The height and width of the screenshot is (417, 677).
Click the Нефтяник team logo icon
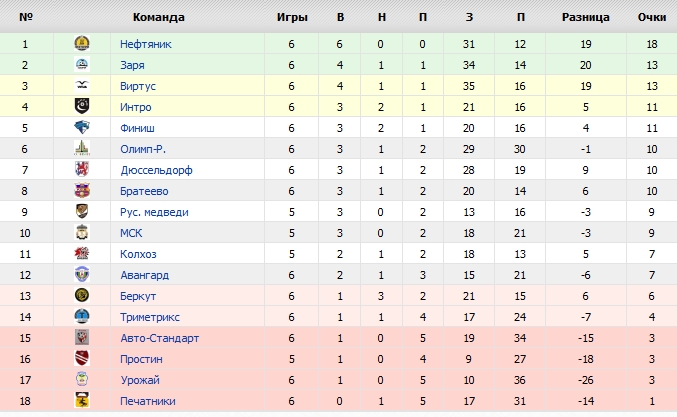coord(82,44)
